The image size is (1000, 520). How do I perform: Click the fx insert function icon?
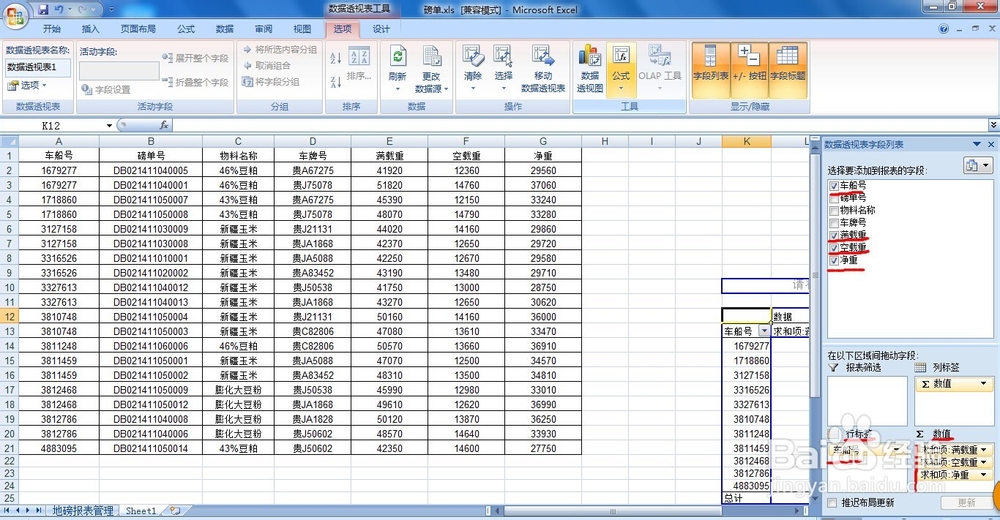point(164,125)
